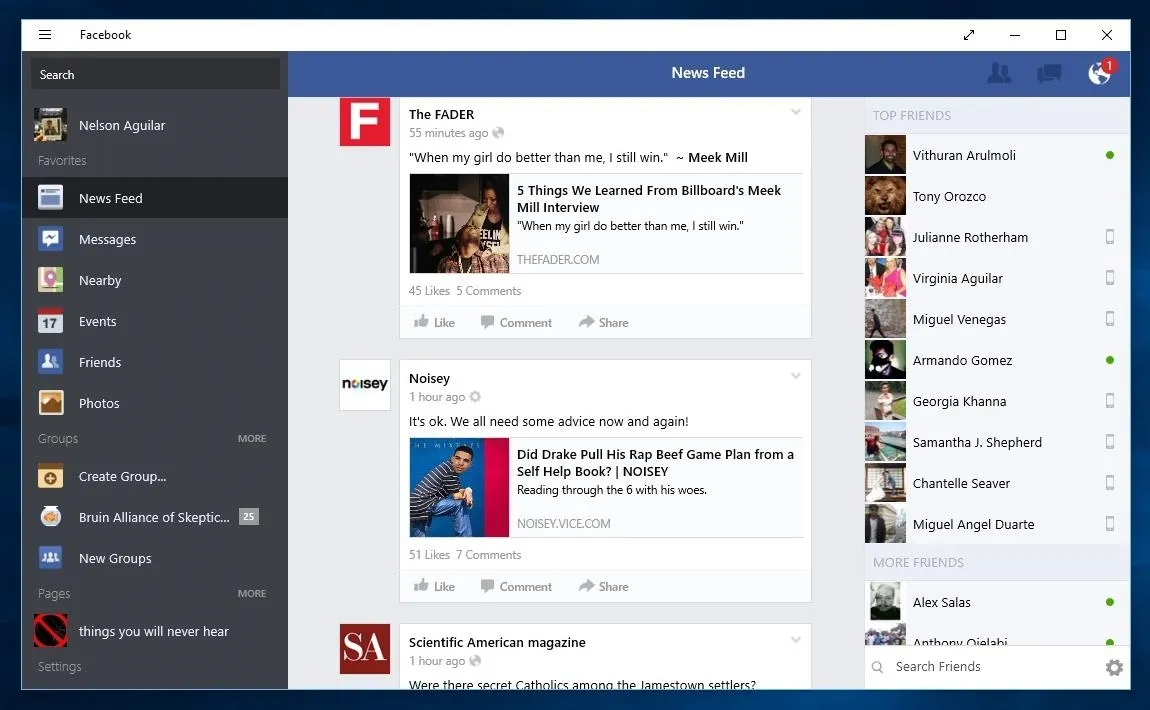This screenshot has height=710, width=1150.
Task: Open chat with Virginia Aguilar
Action: point(997,278)
